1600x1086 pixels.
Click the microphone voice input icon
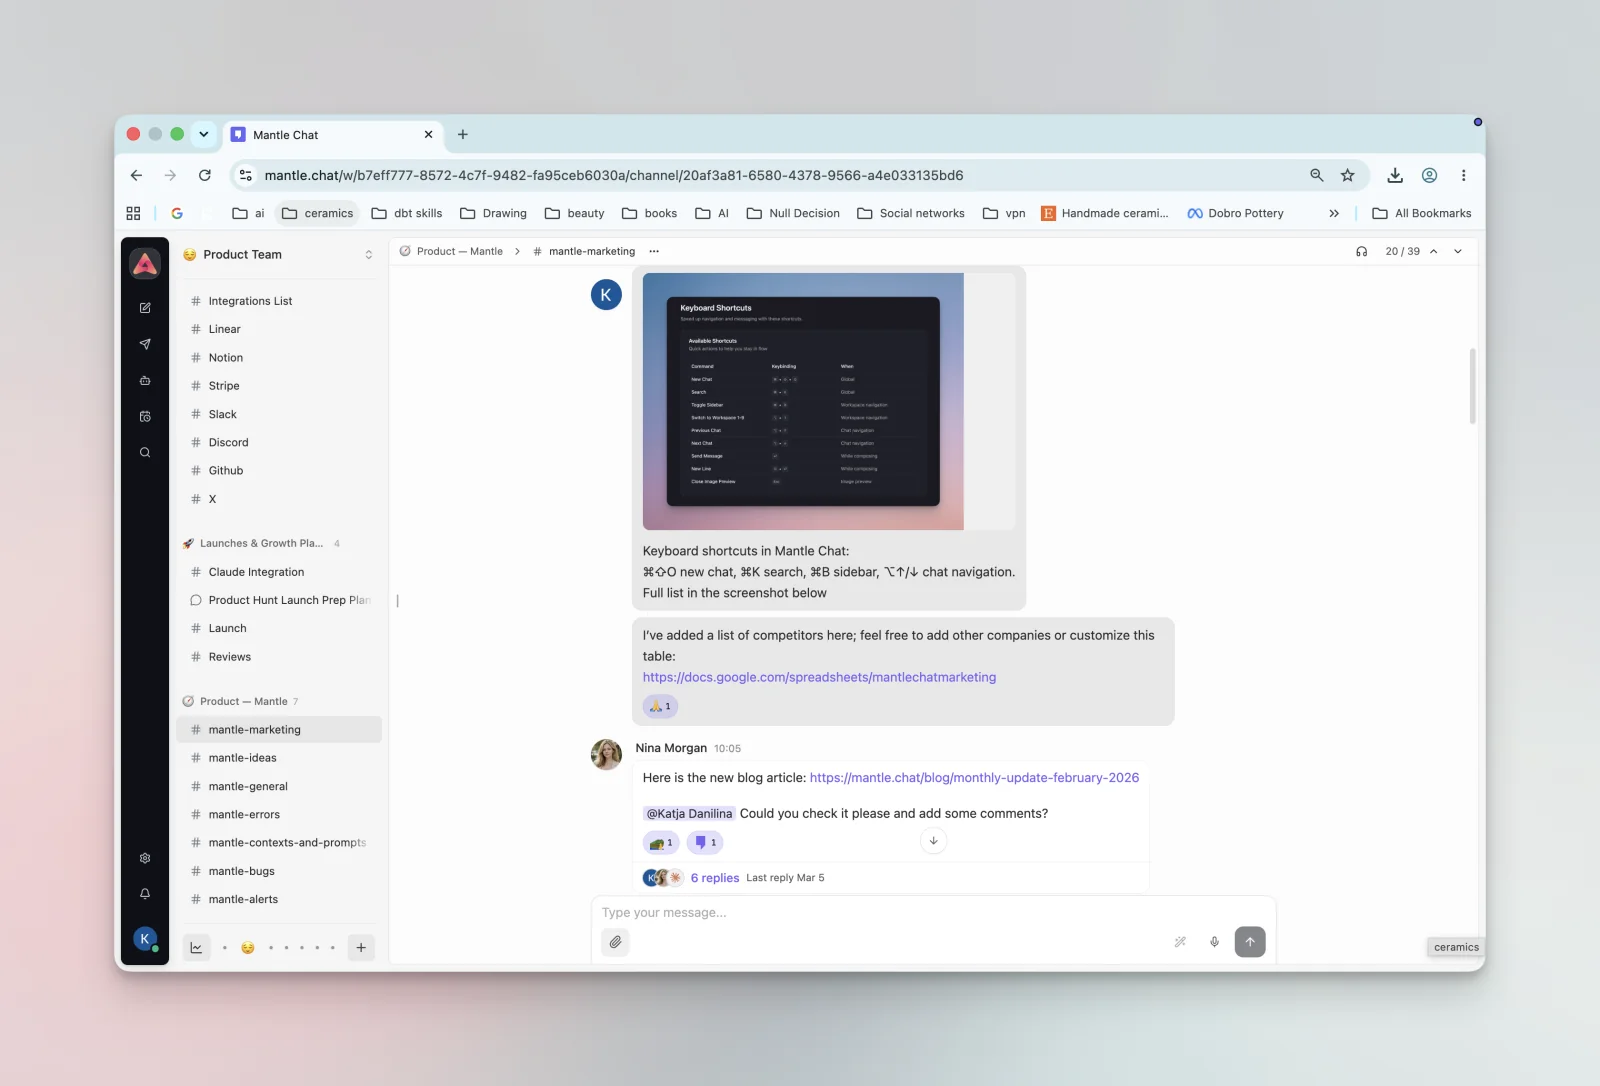(x=1214, y=942)
